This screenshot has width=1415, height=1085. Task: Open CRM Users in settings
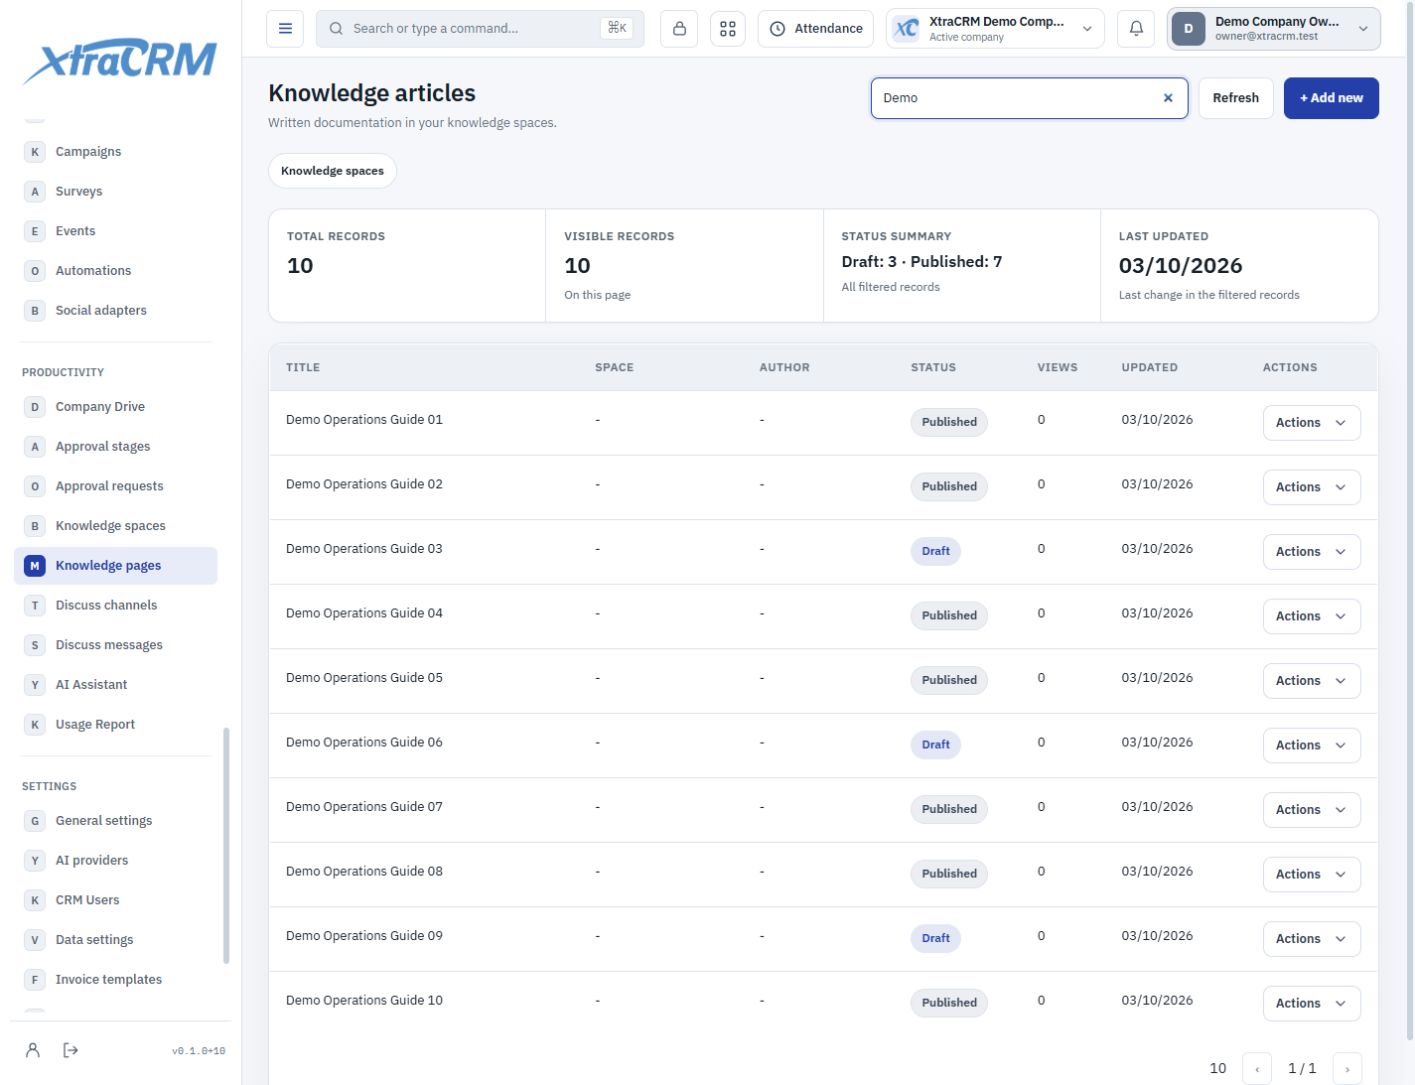pos(116,900)
